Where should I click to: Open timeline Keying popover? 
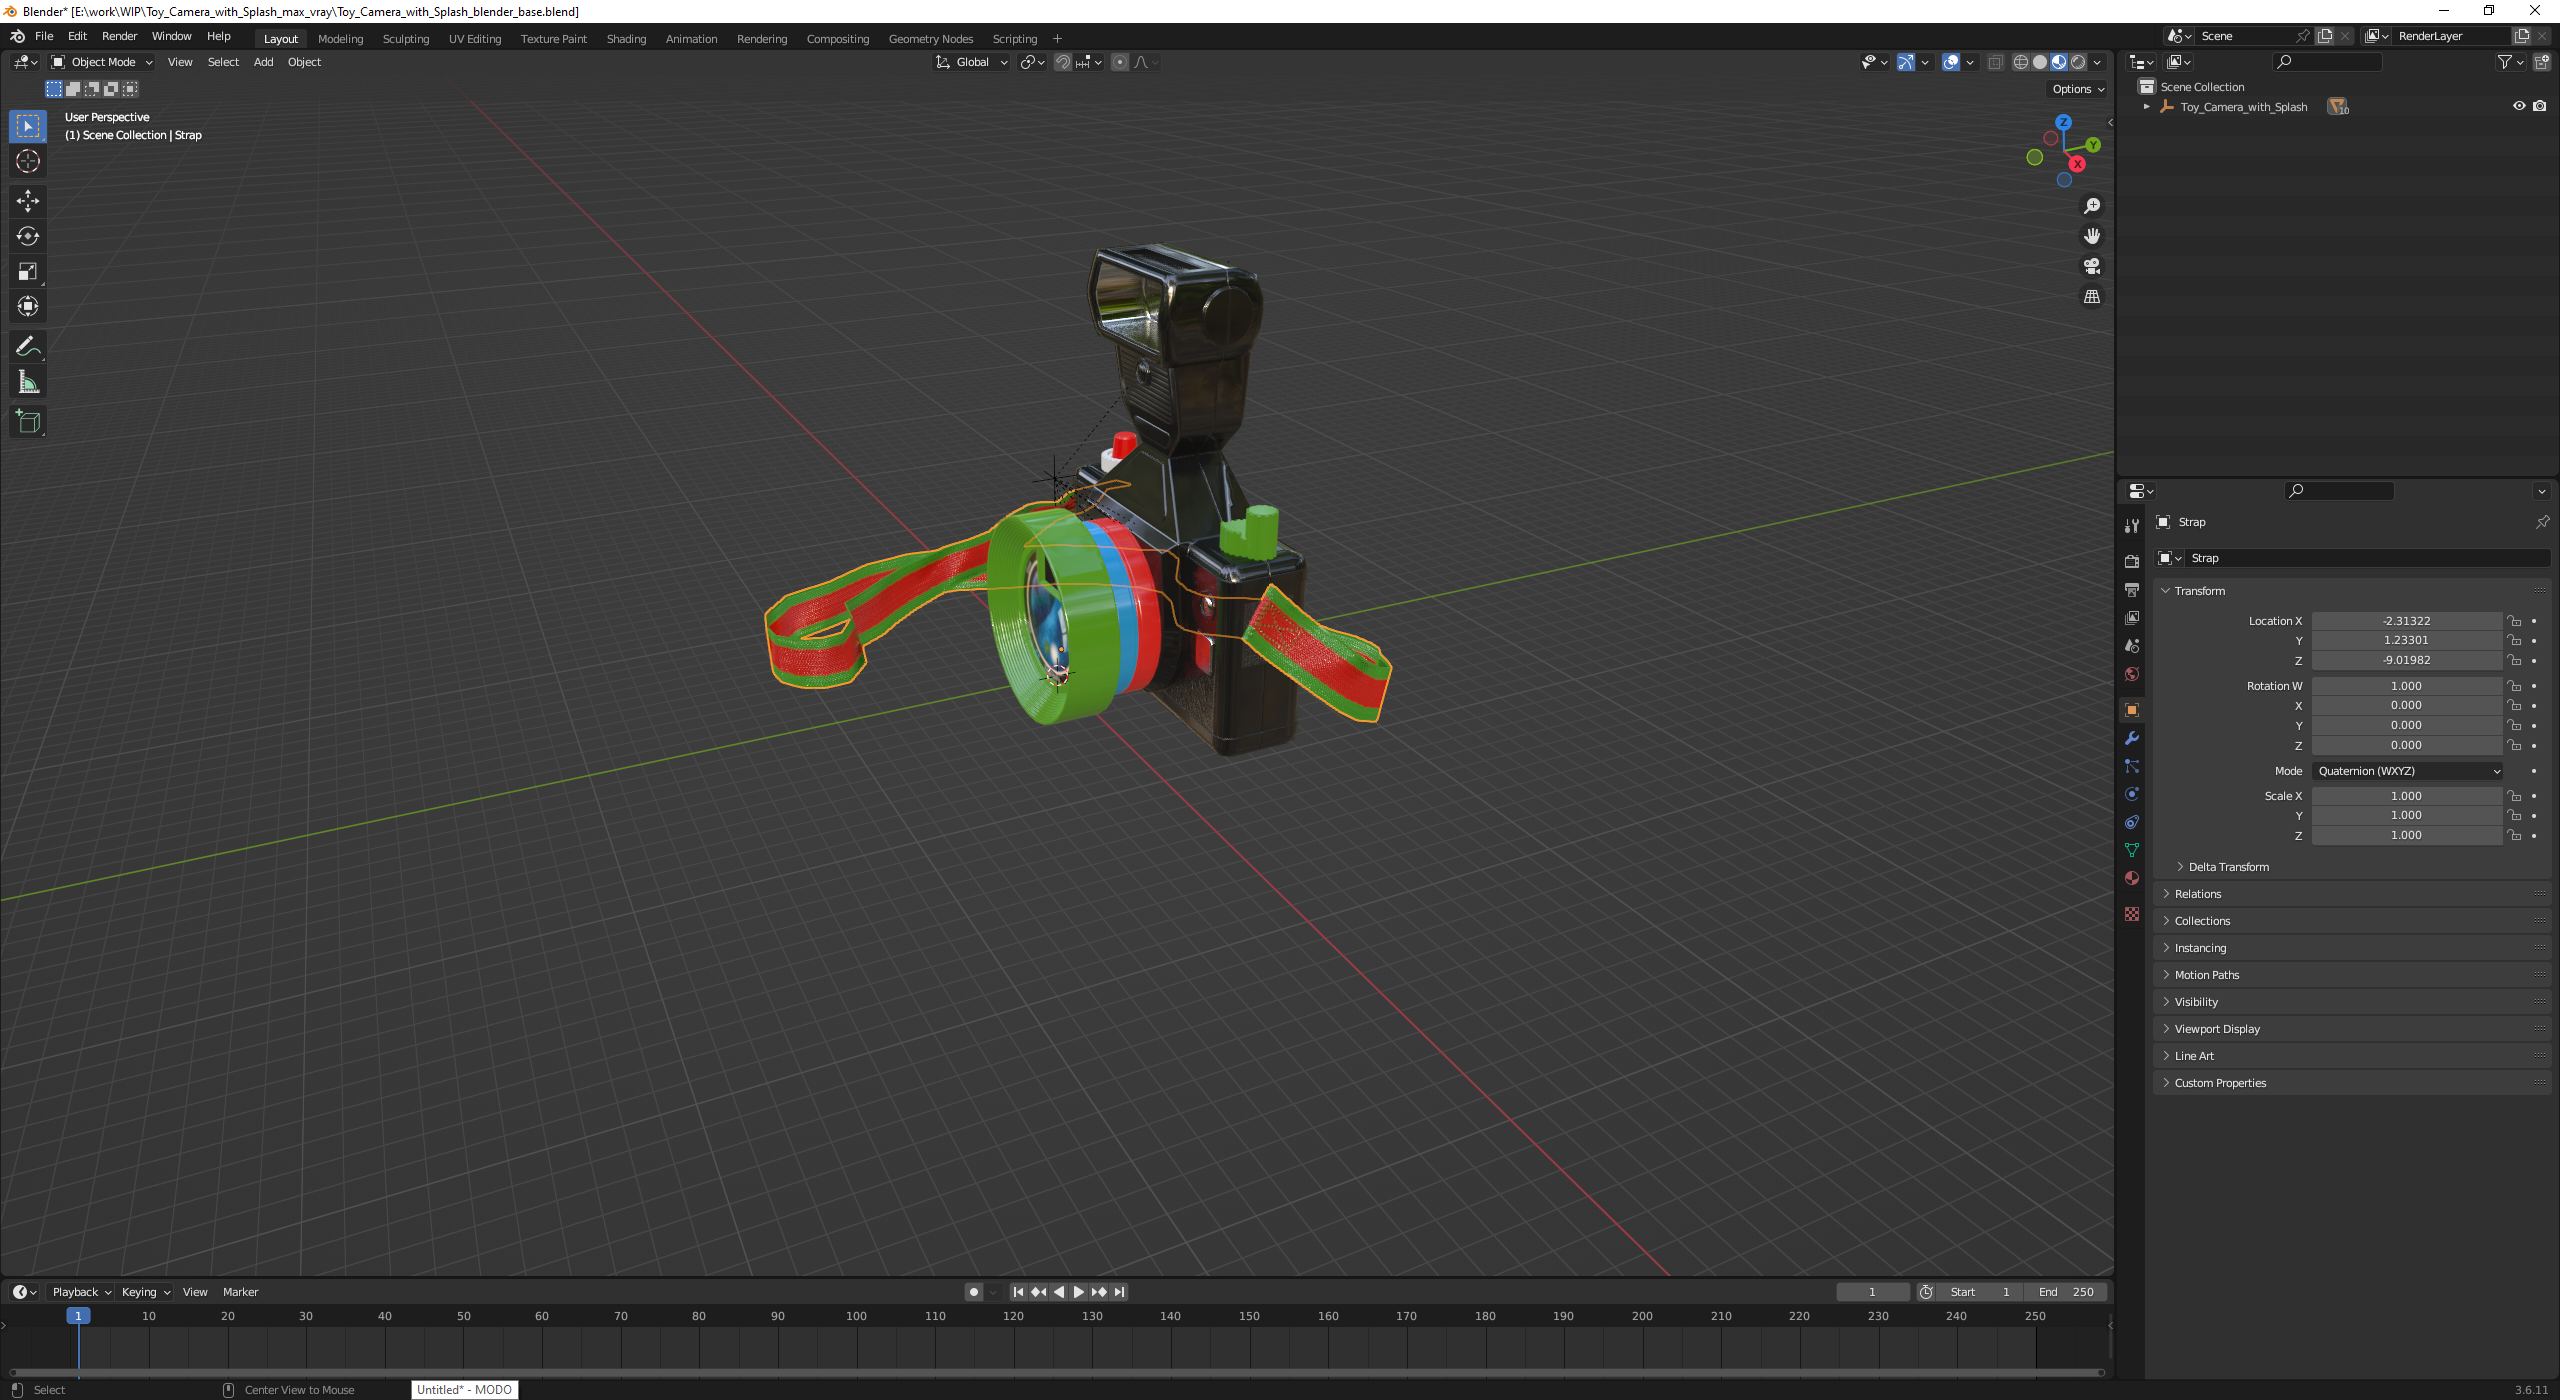(x=146, y=1292)
